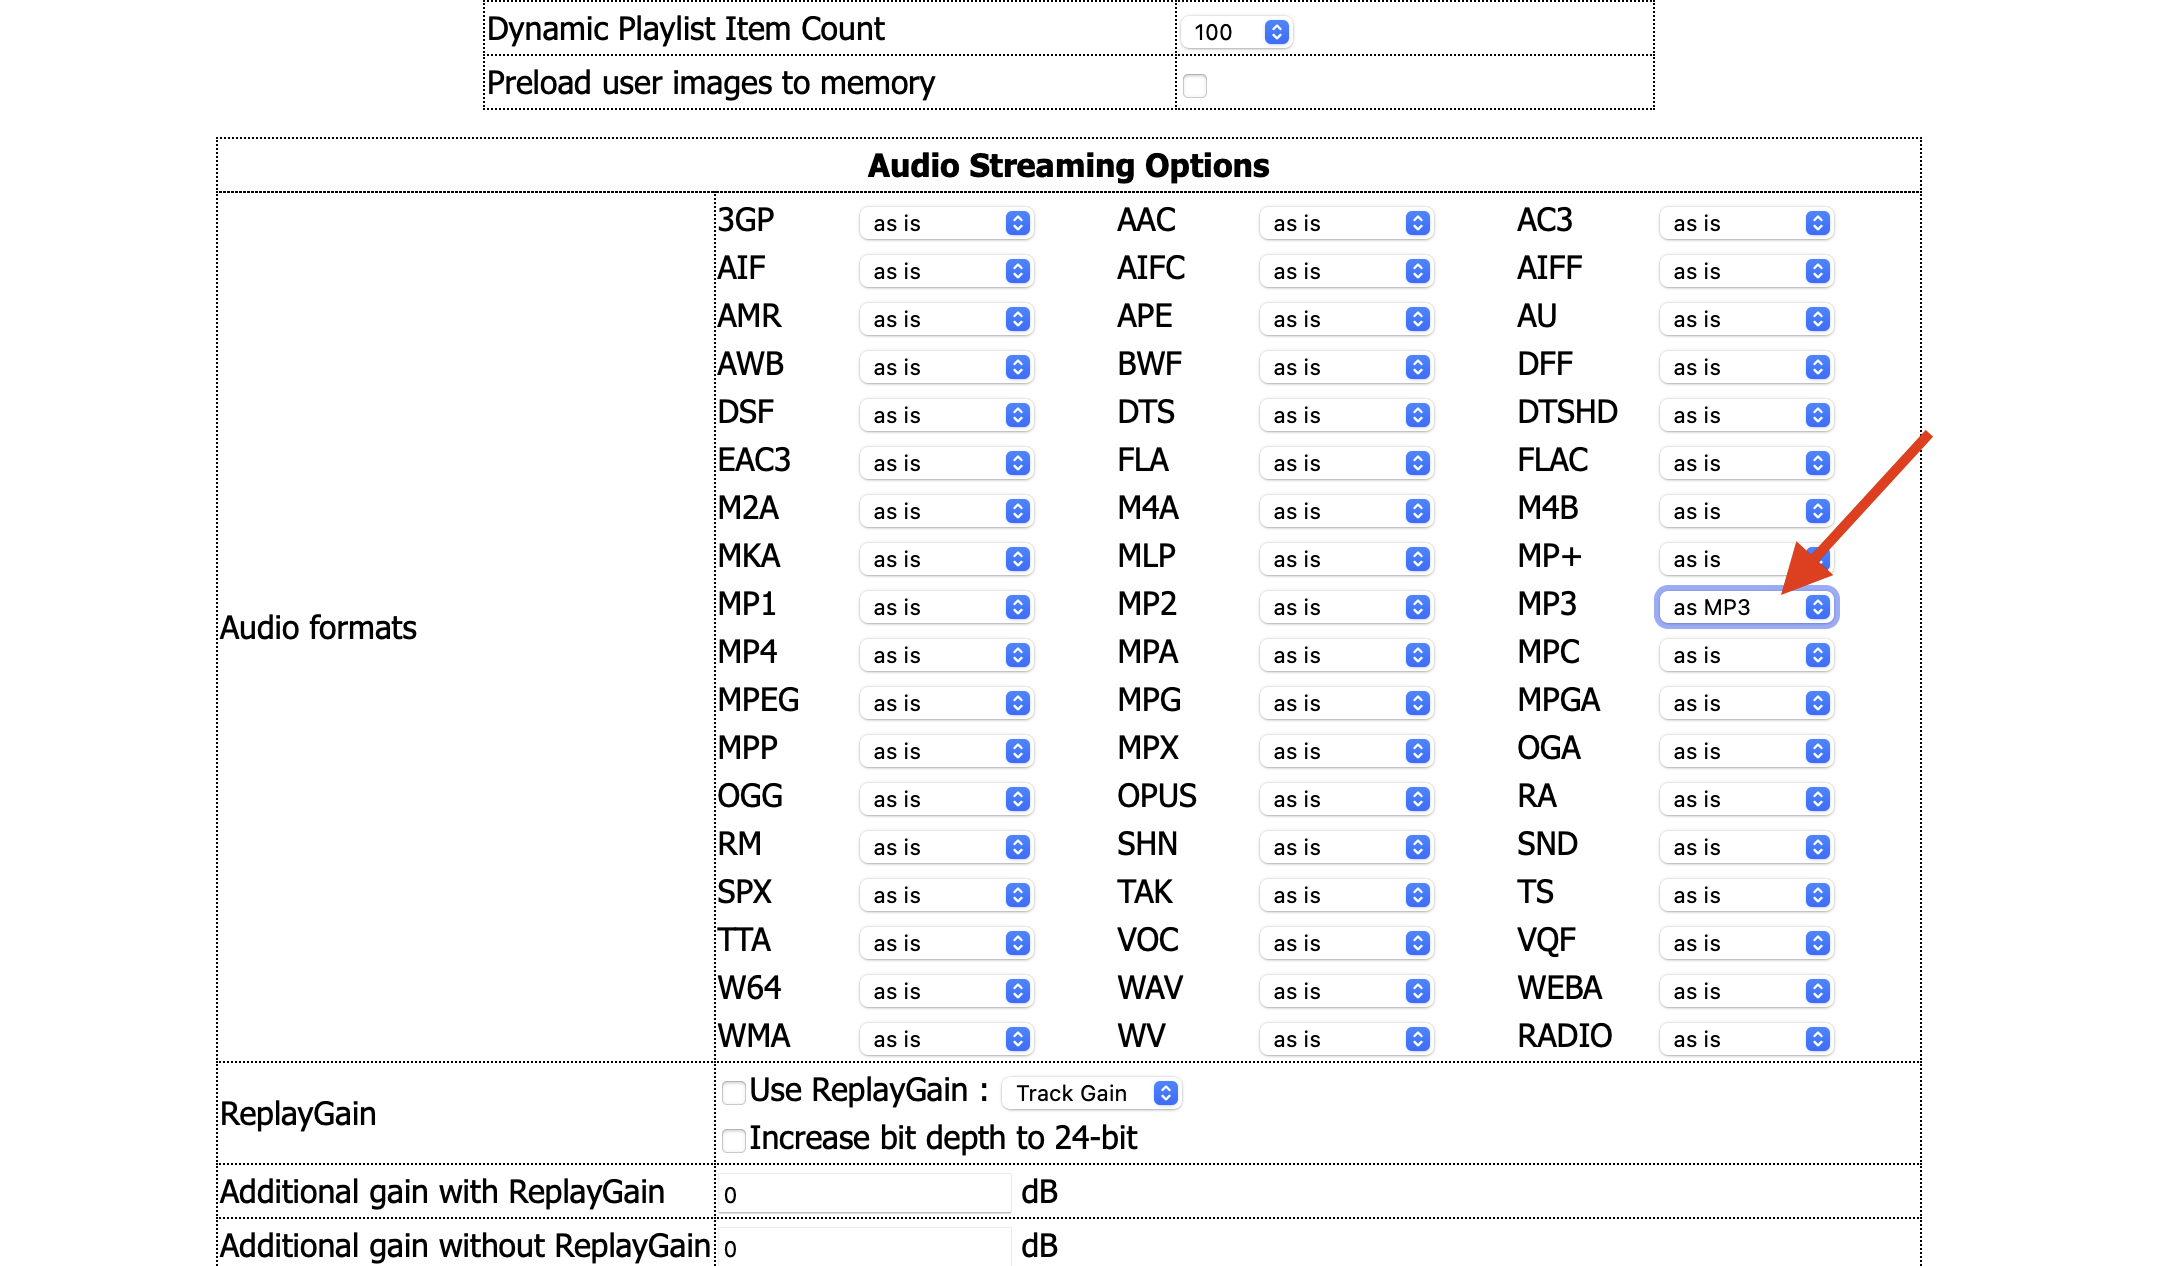This screenshot has width=2164, height=1266.
Task: Enable Increase bit depth to 24-bit
Action: click(734, 1140)
